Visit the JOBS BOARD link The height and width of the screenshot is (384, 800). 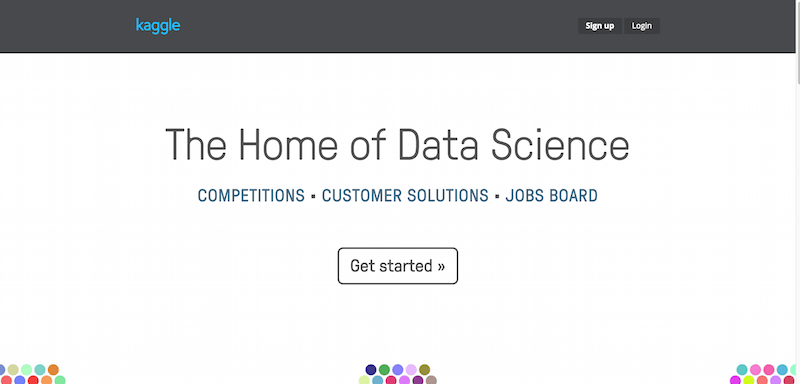pos(552,195)
